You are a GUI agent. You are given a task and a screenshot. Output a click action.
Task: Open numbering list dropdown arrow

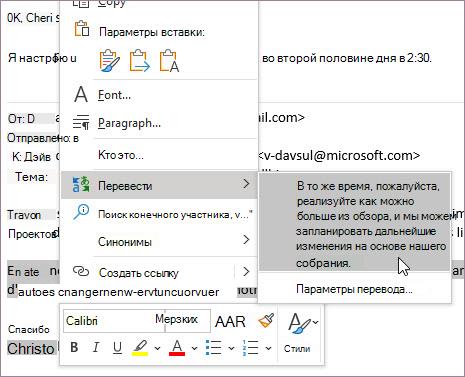268,349
